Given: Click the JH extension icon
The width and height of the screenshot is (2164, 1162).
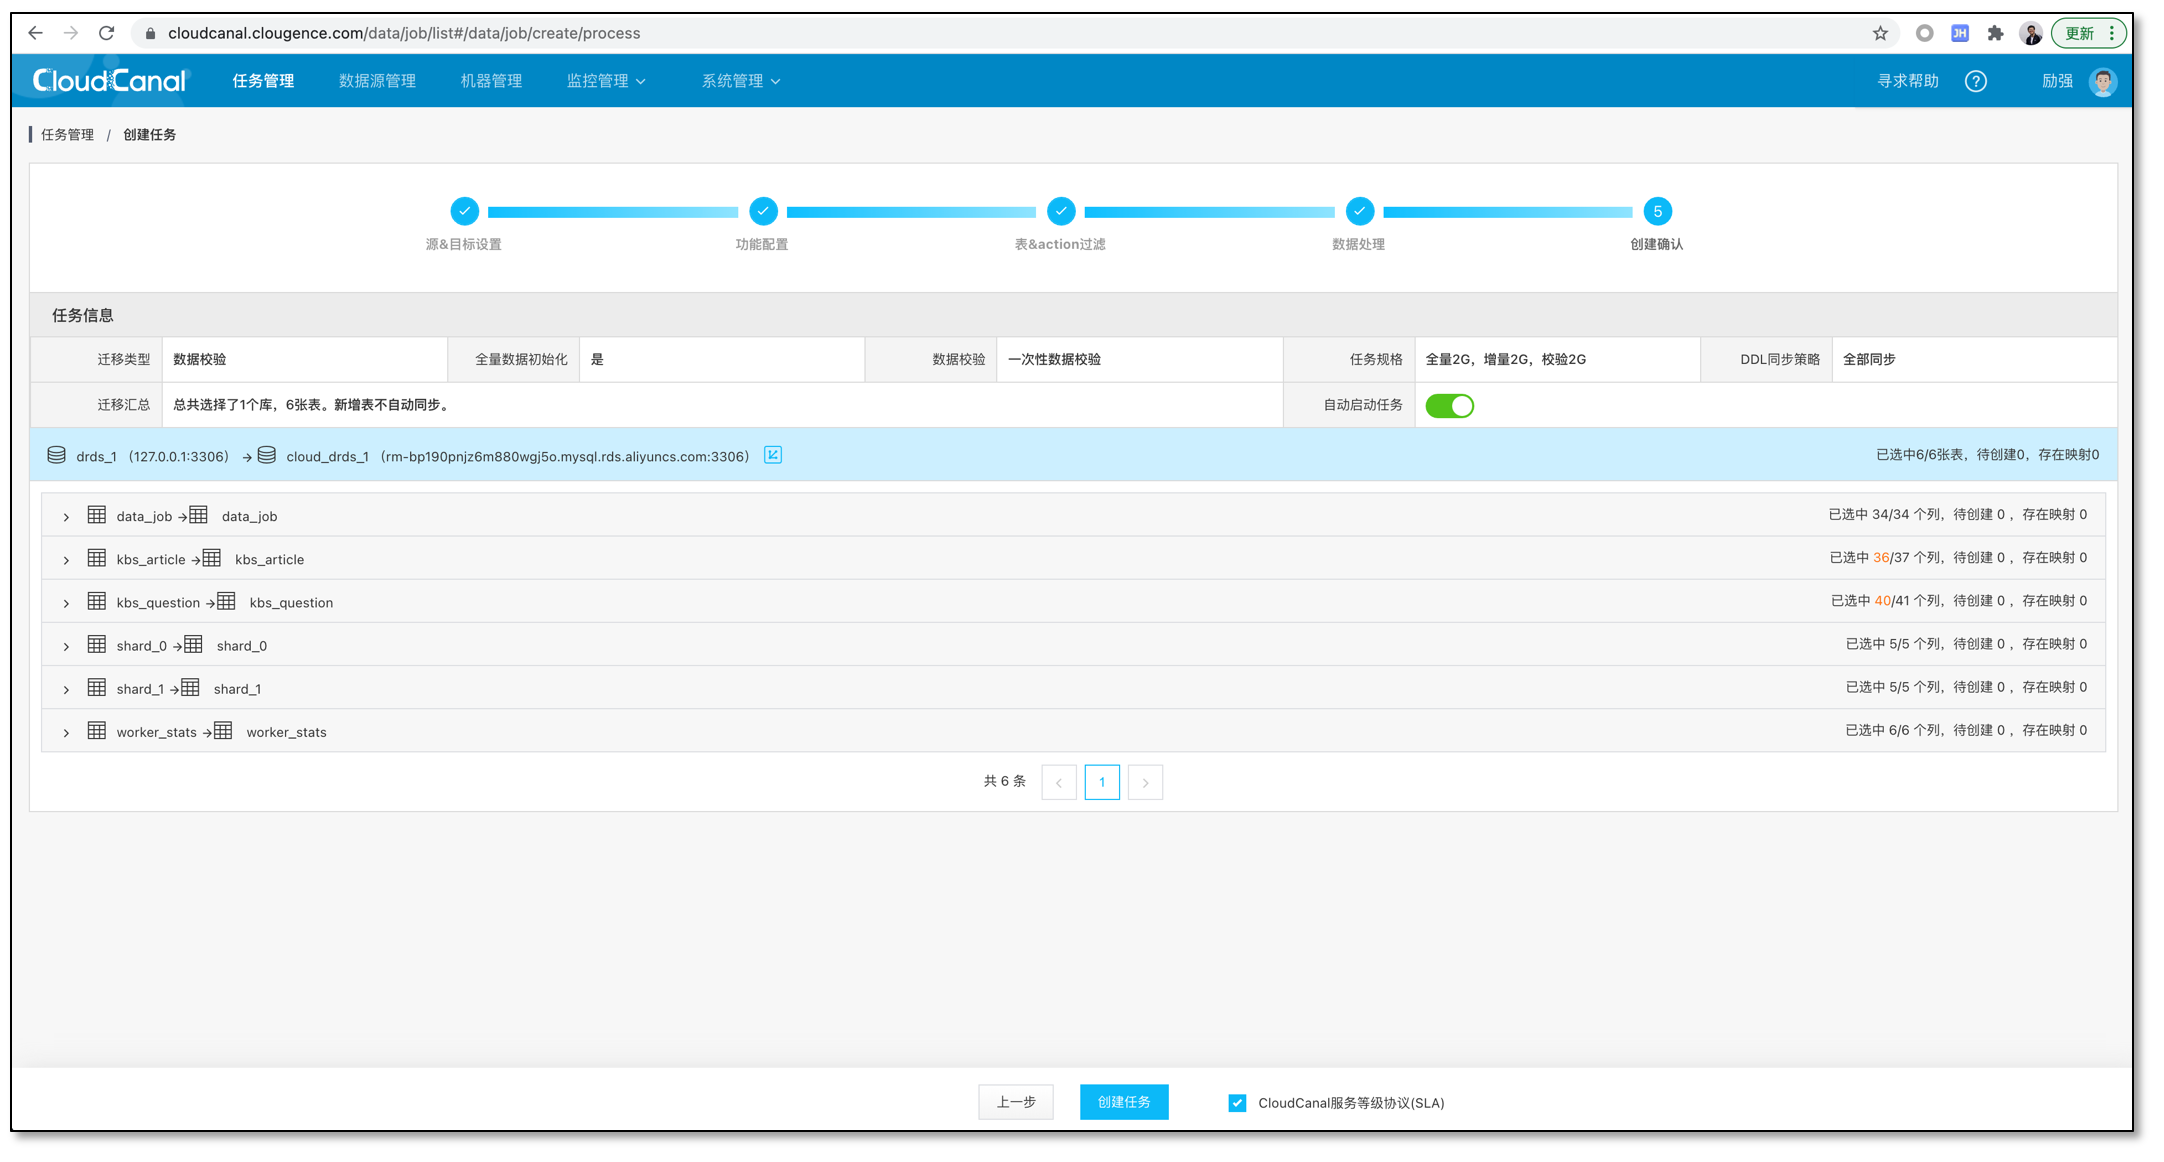Looking at the screenshot, I should [1960, 33].
